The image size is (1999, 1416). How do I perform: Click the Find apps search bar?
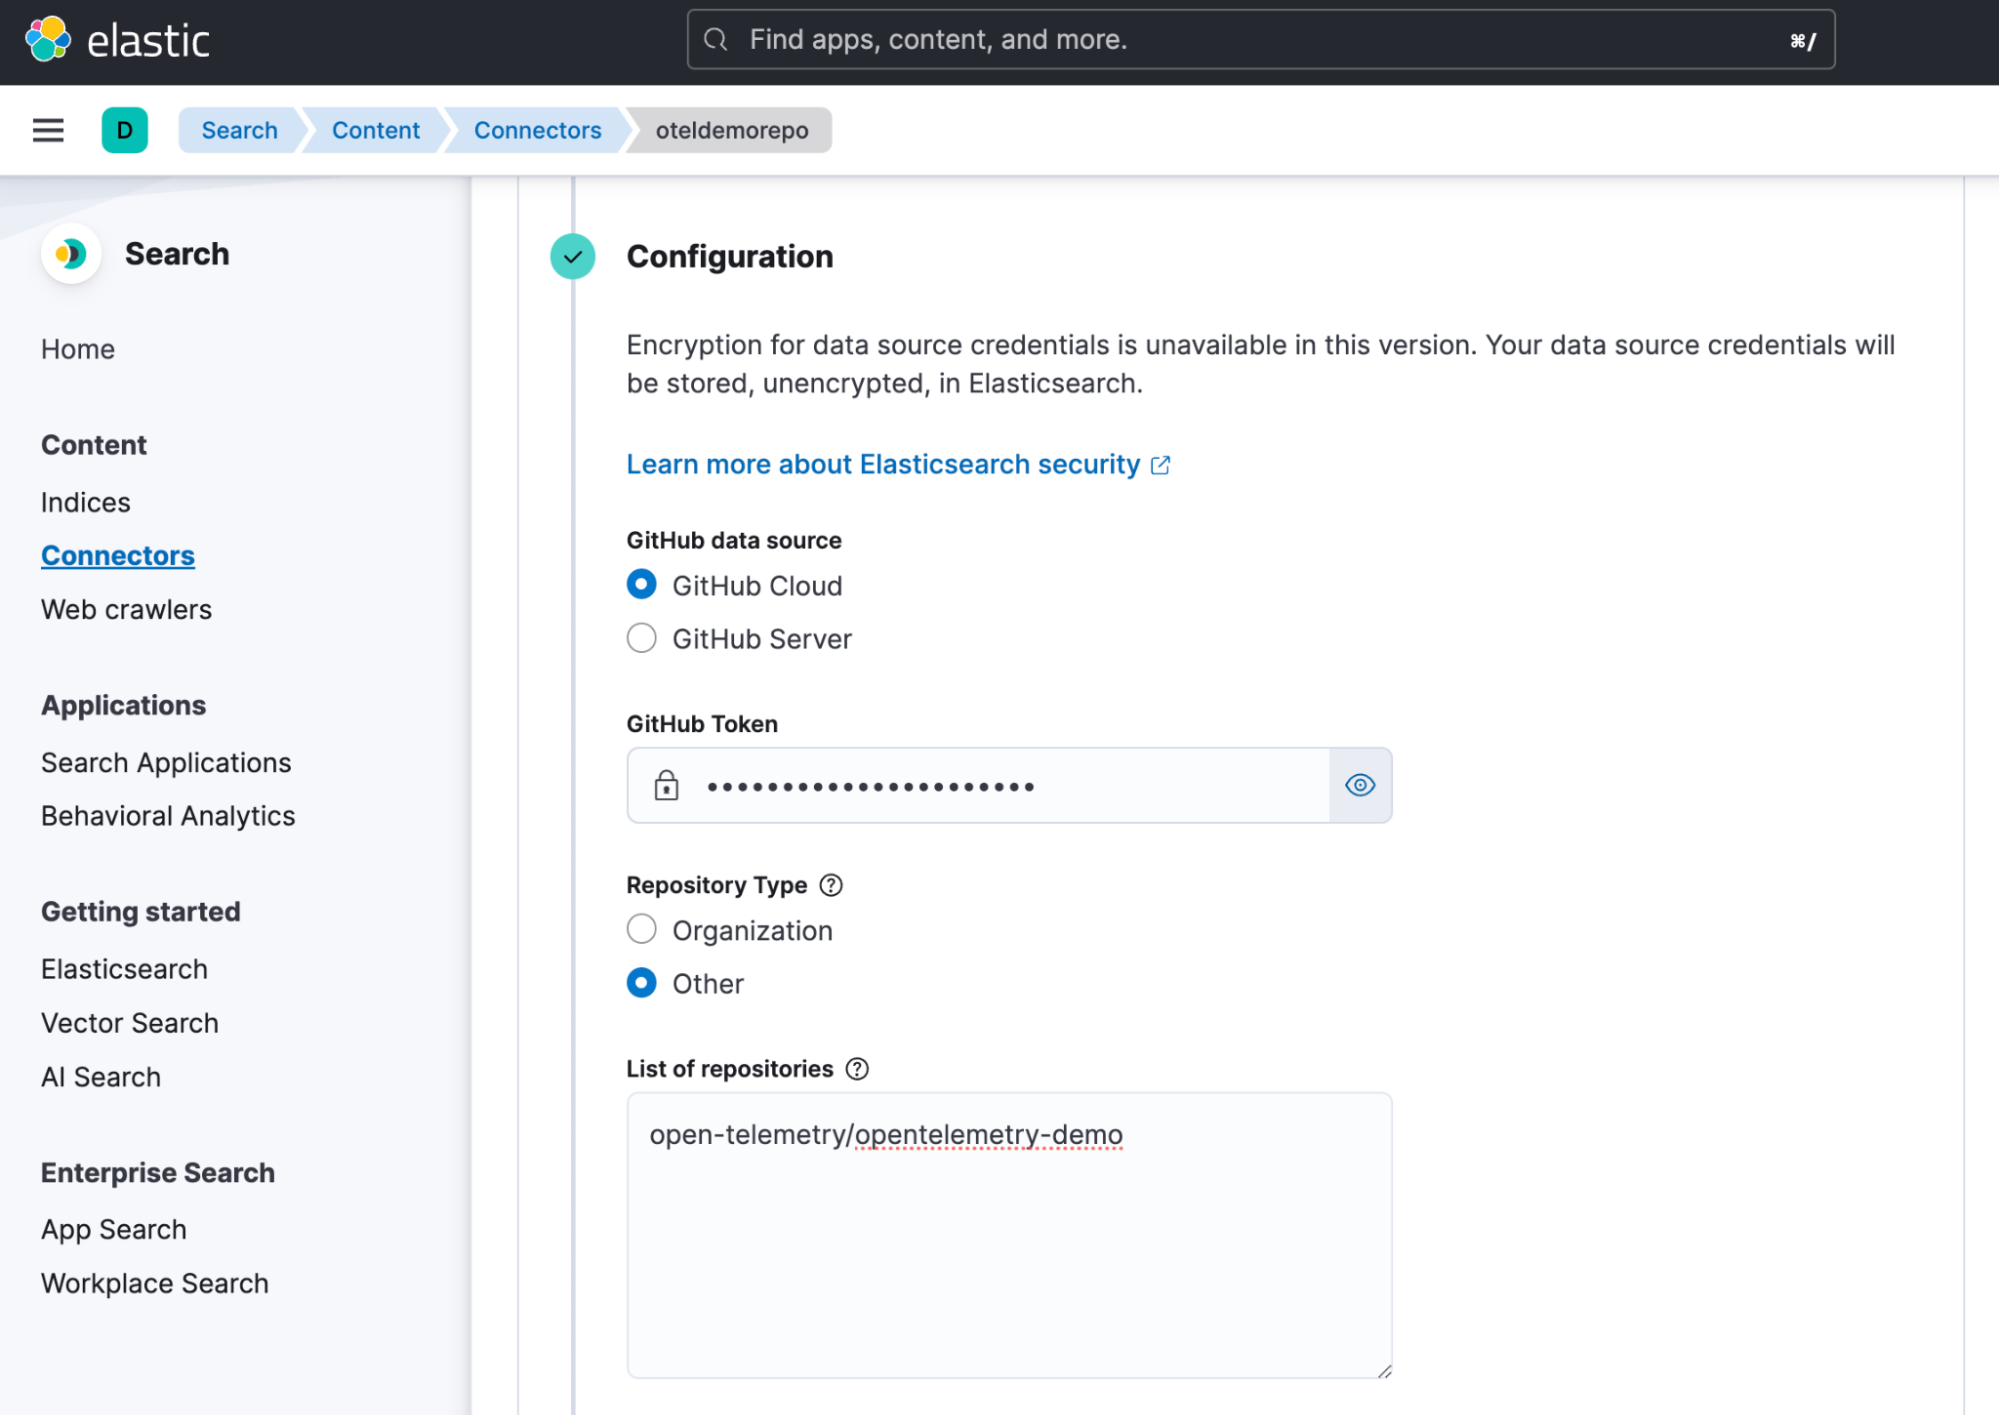coord(1260,40)
